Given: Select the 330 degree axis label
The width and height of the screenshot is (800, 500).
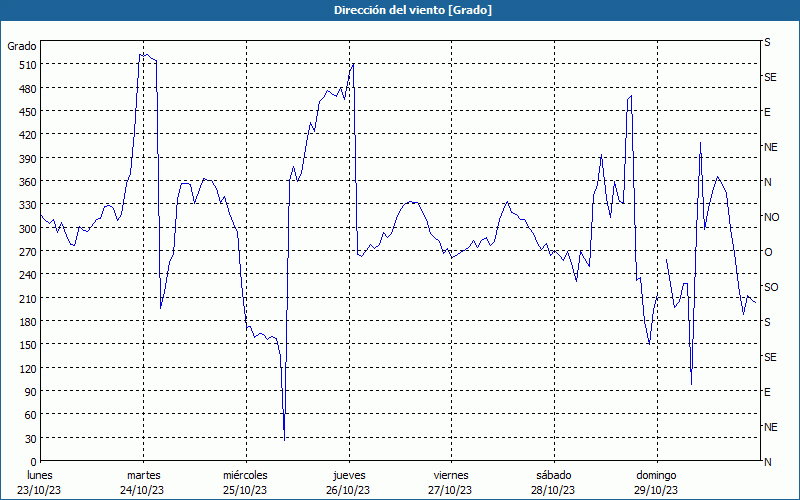Looking at the screenshot, I should pos(27,205).
